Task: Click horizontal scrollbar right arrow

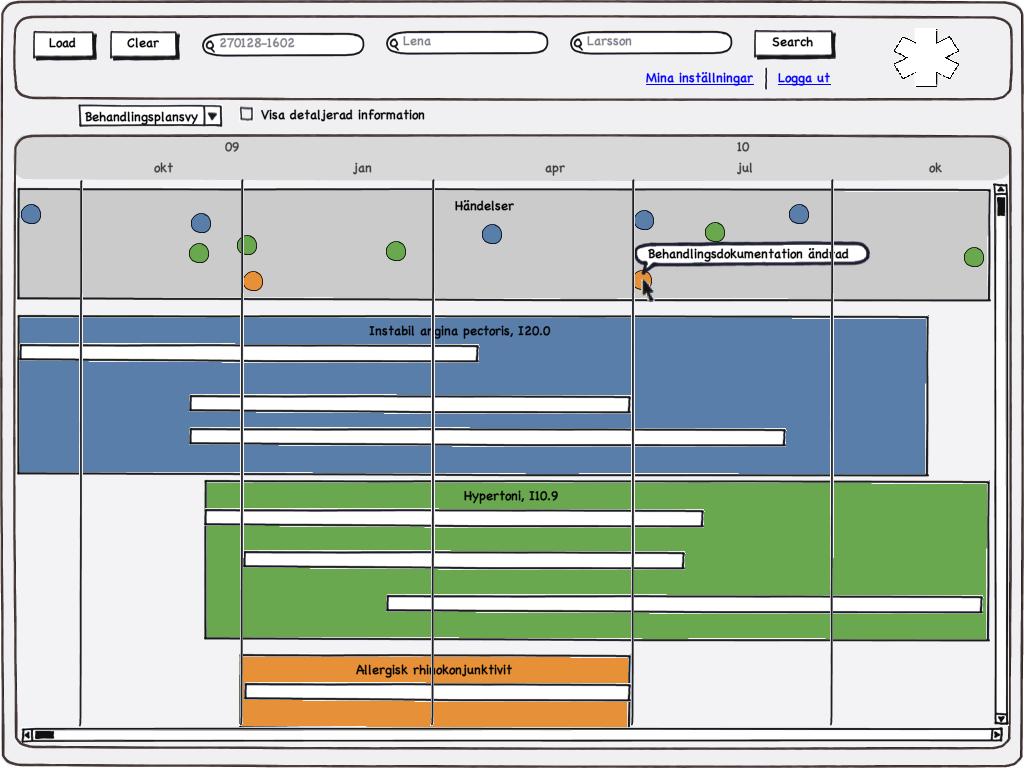Action: click(997, 735)
